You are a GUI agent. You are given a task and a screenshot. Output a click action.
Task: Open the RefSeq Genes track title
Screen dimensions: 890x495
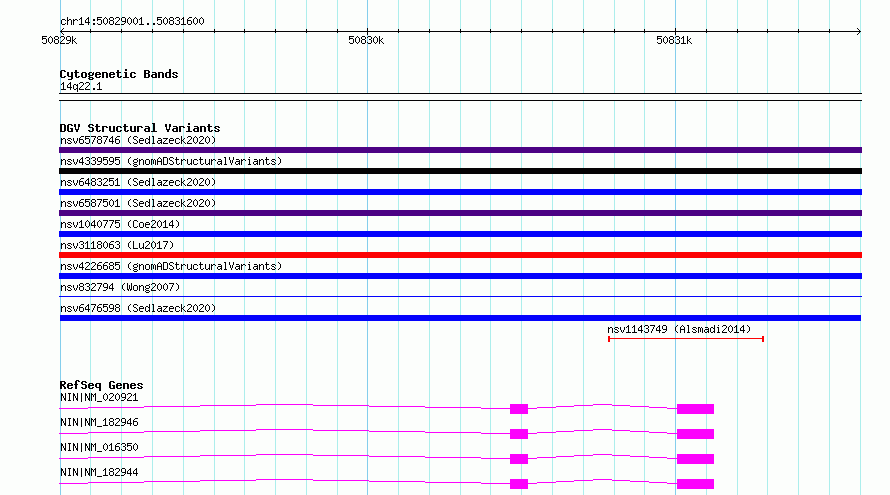coord(101,385)
